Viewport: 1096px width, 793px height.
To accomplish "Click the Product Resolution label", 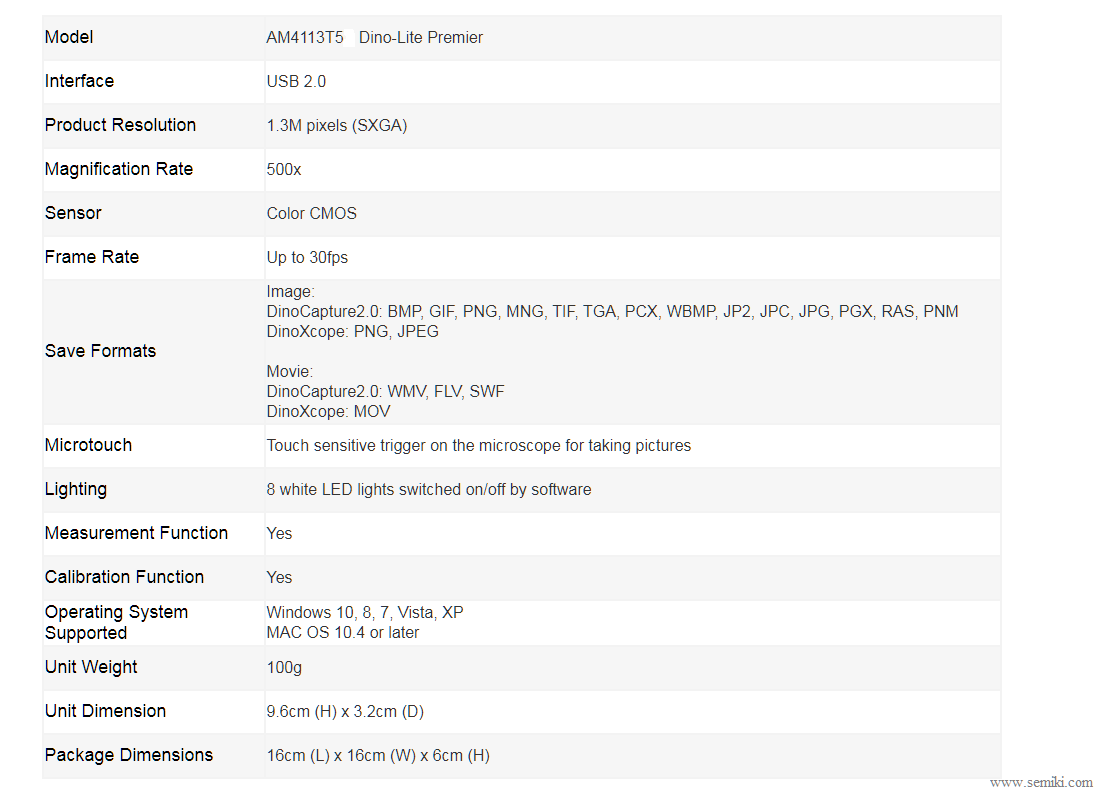I will pyautogui.click(x=120, y=125).
